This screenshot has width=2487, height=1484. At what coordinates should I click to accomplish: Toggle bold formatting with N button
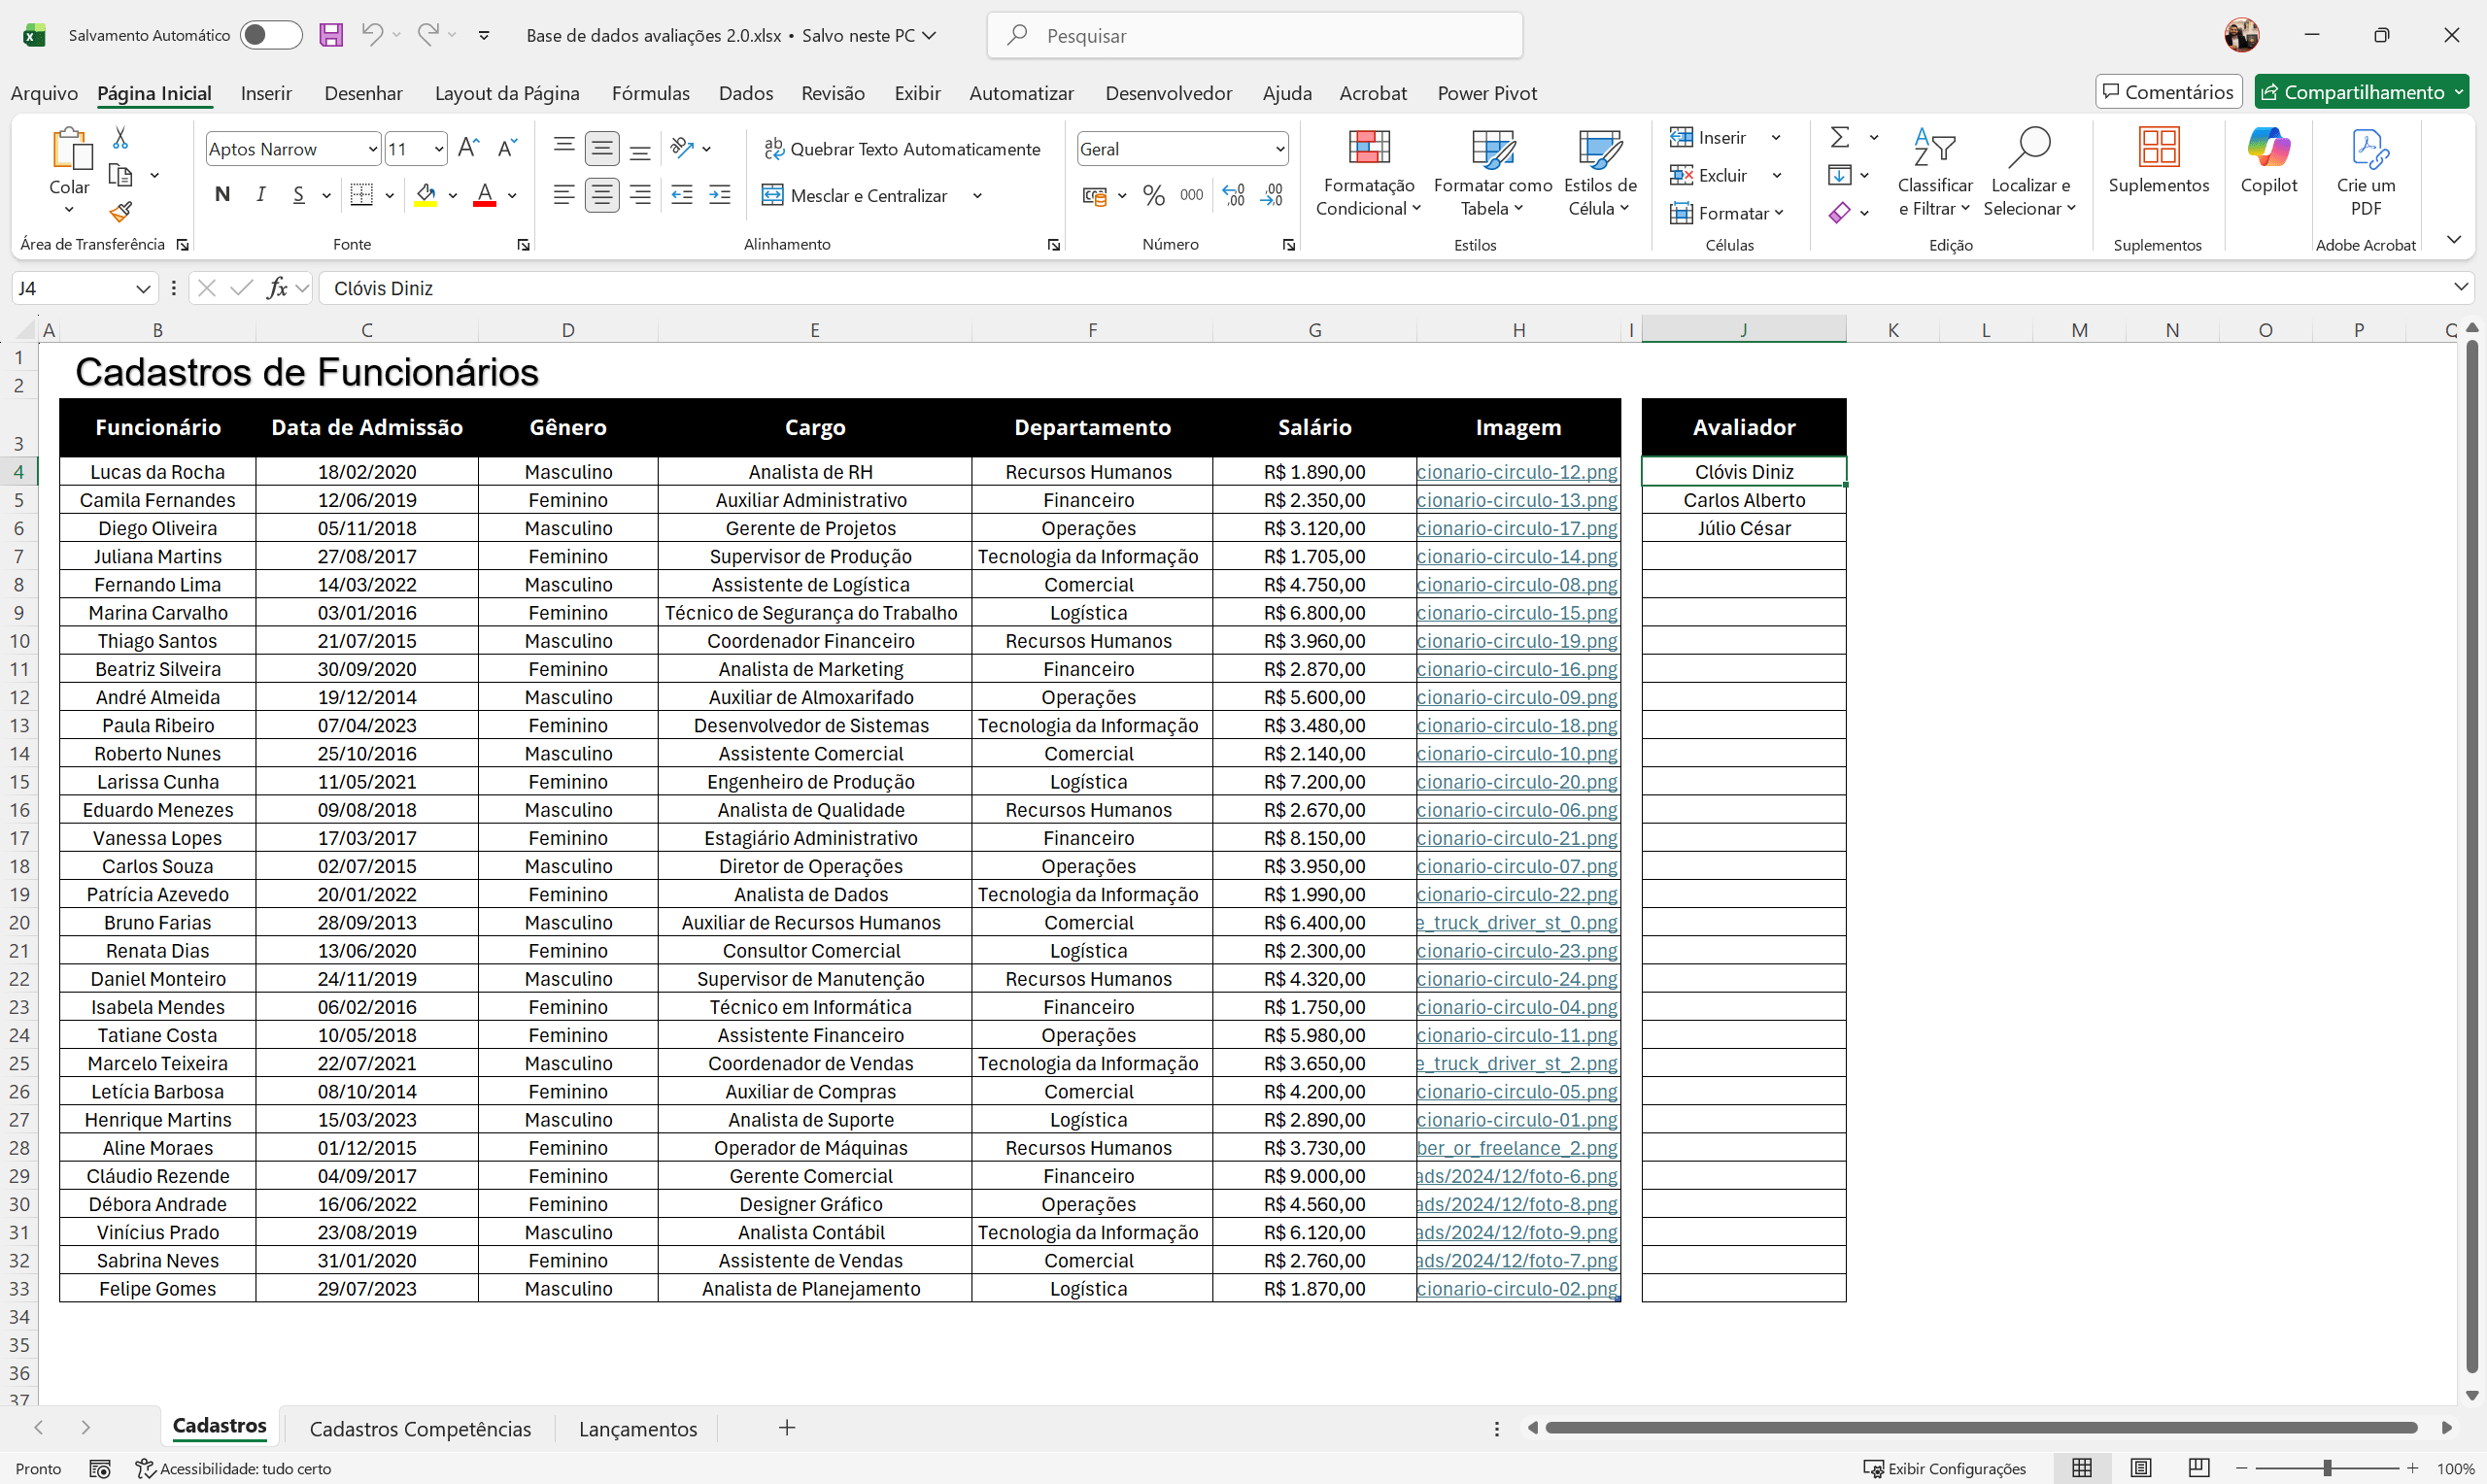coord(222,195)
